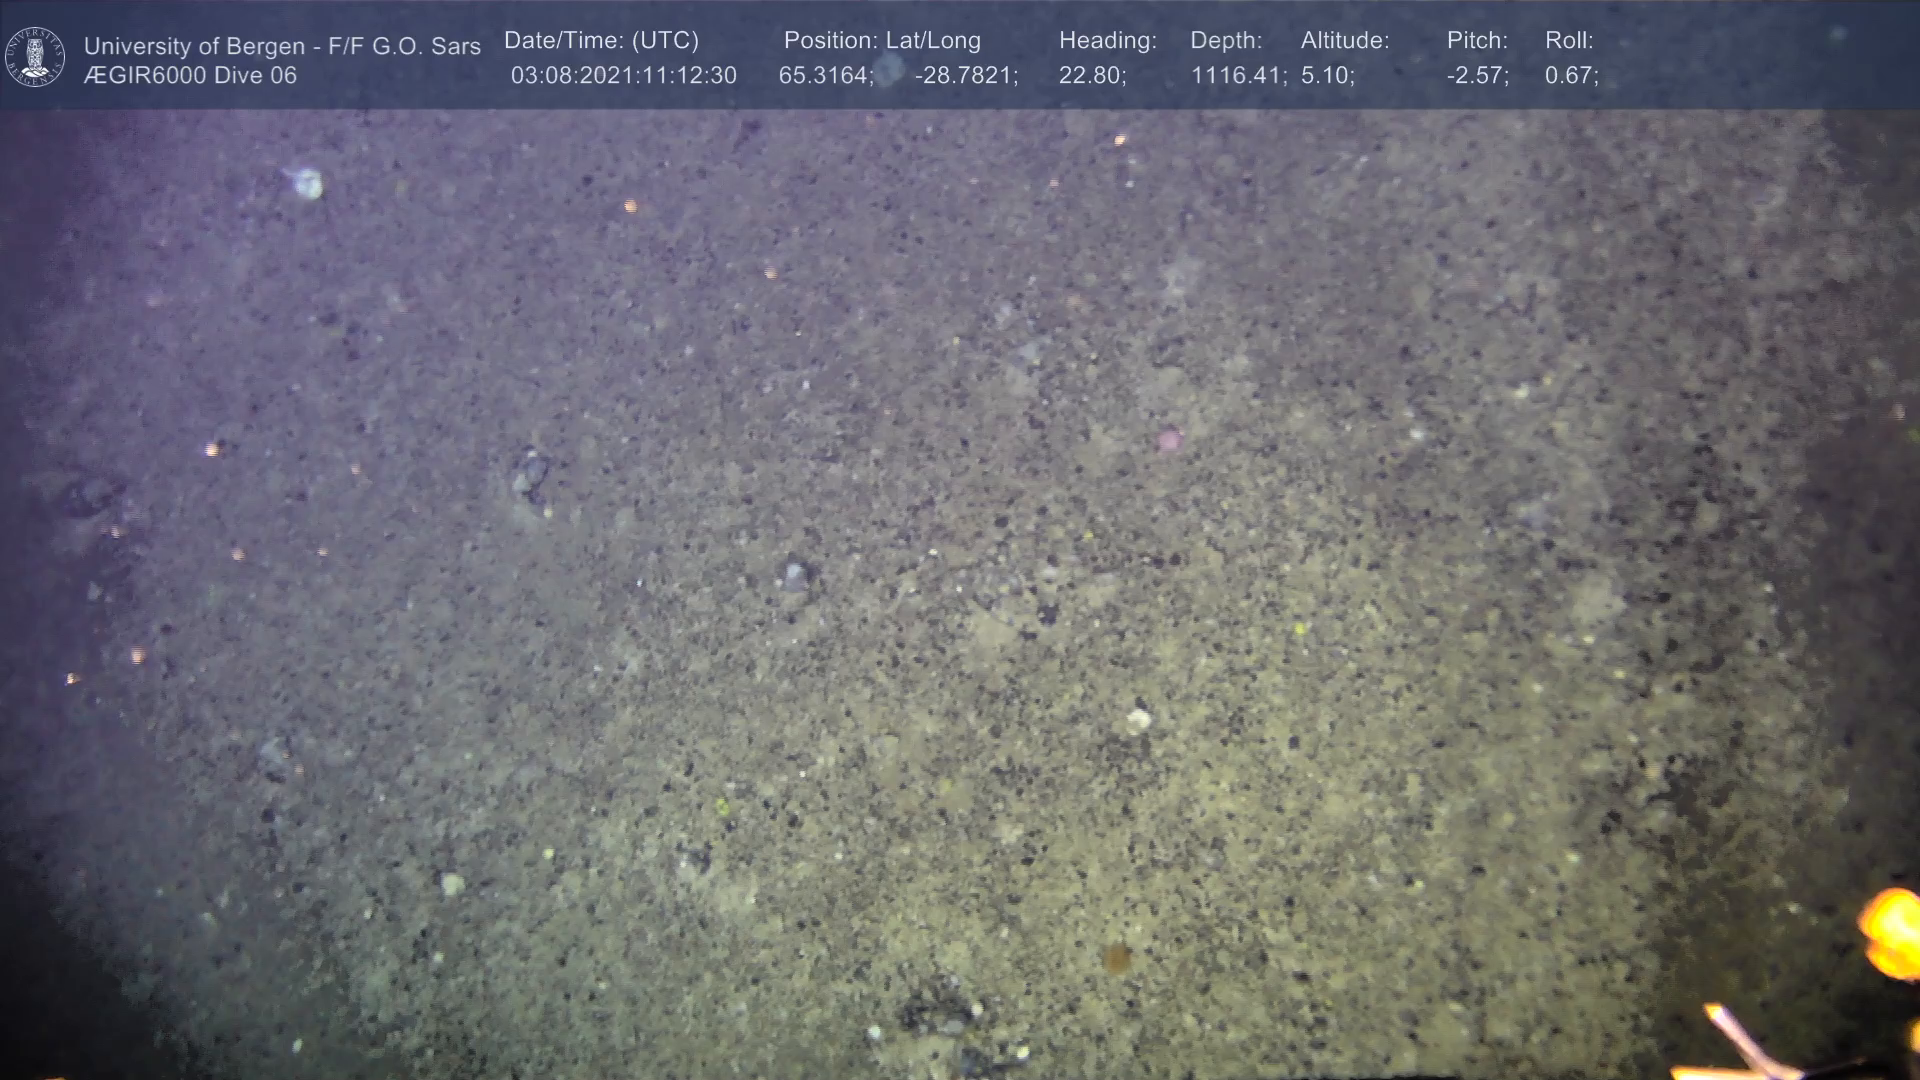Viewport: 1920px width, 1080px height.
Task: Click the 'Heading:' label
Action: pos(1107,41)
